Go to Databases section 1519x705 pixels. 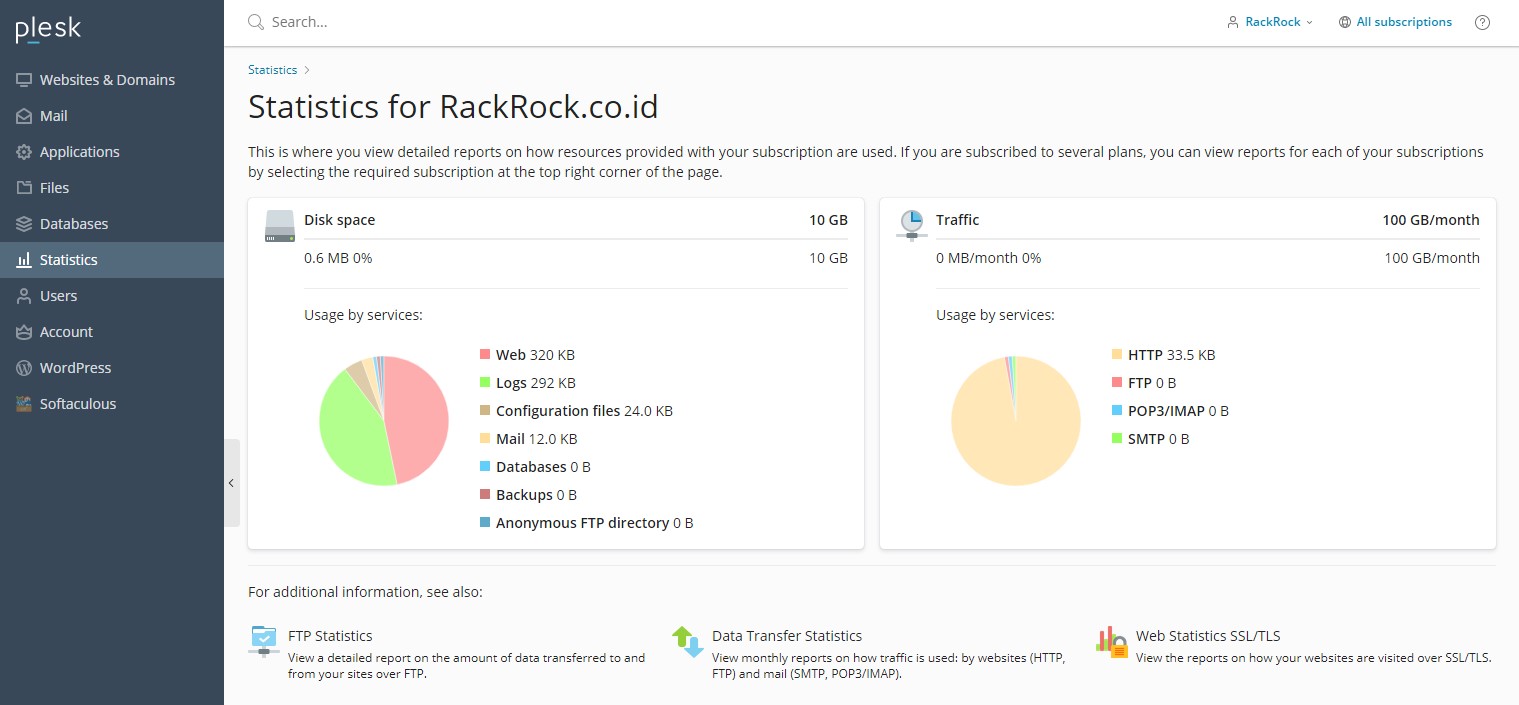[112, 224]
